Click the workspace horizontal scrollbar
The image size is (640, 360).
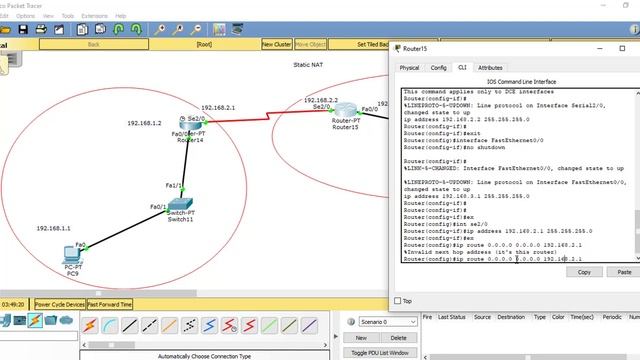point(98,293)
